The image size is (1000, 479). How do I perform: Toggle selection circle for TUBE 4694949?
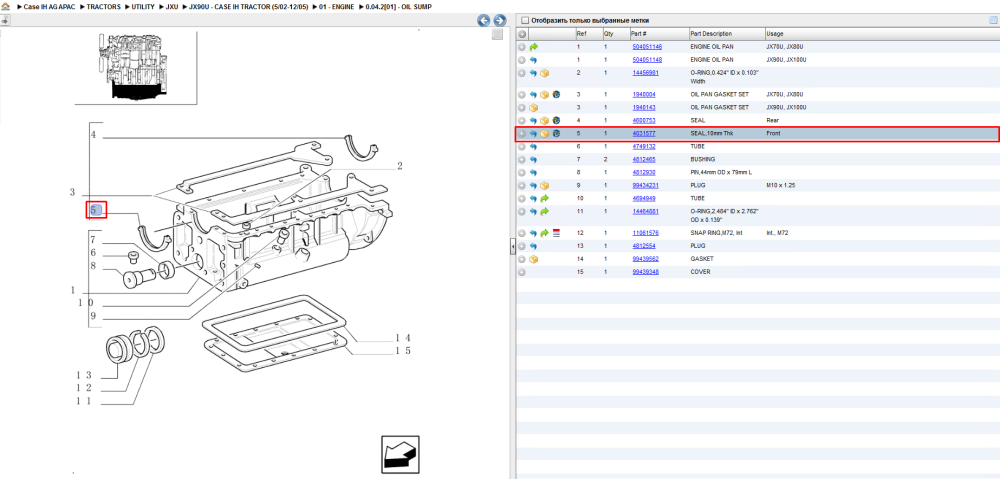click(x=522, y=199)
